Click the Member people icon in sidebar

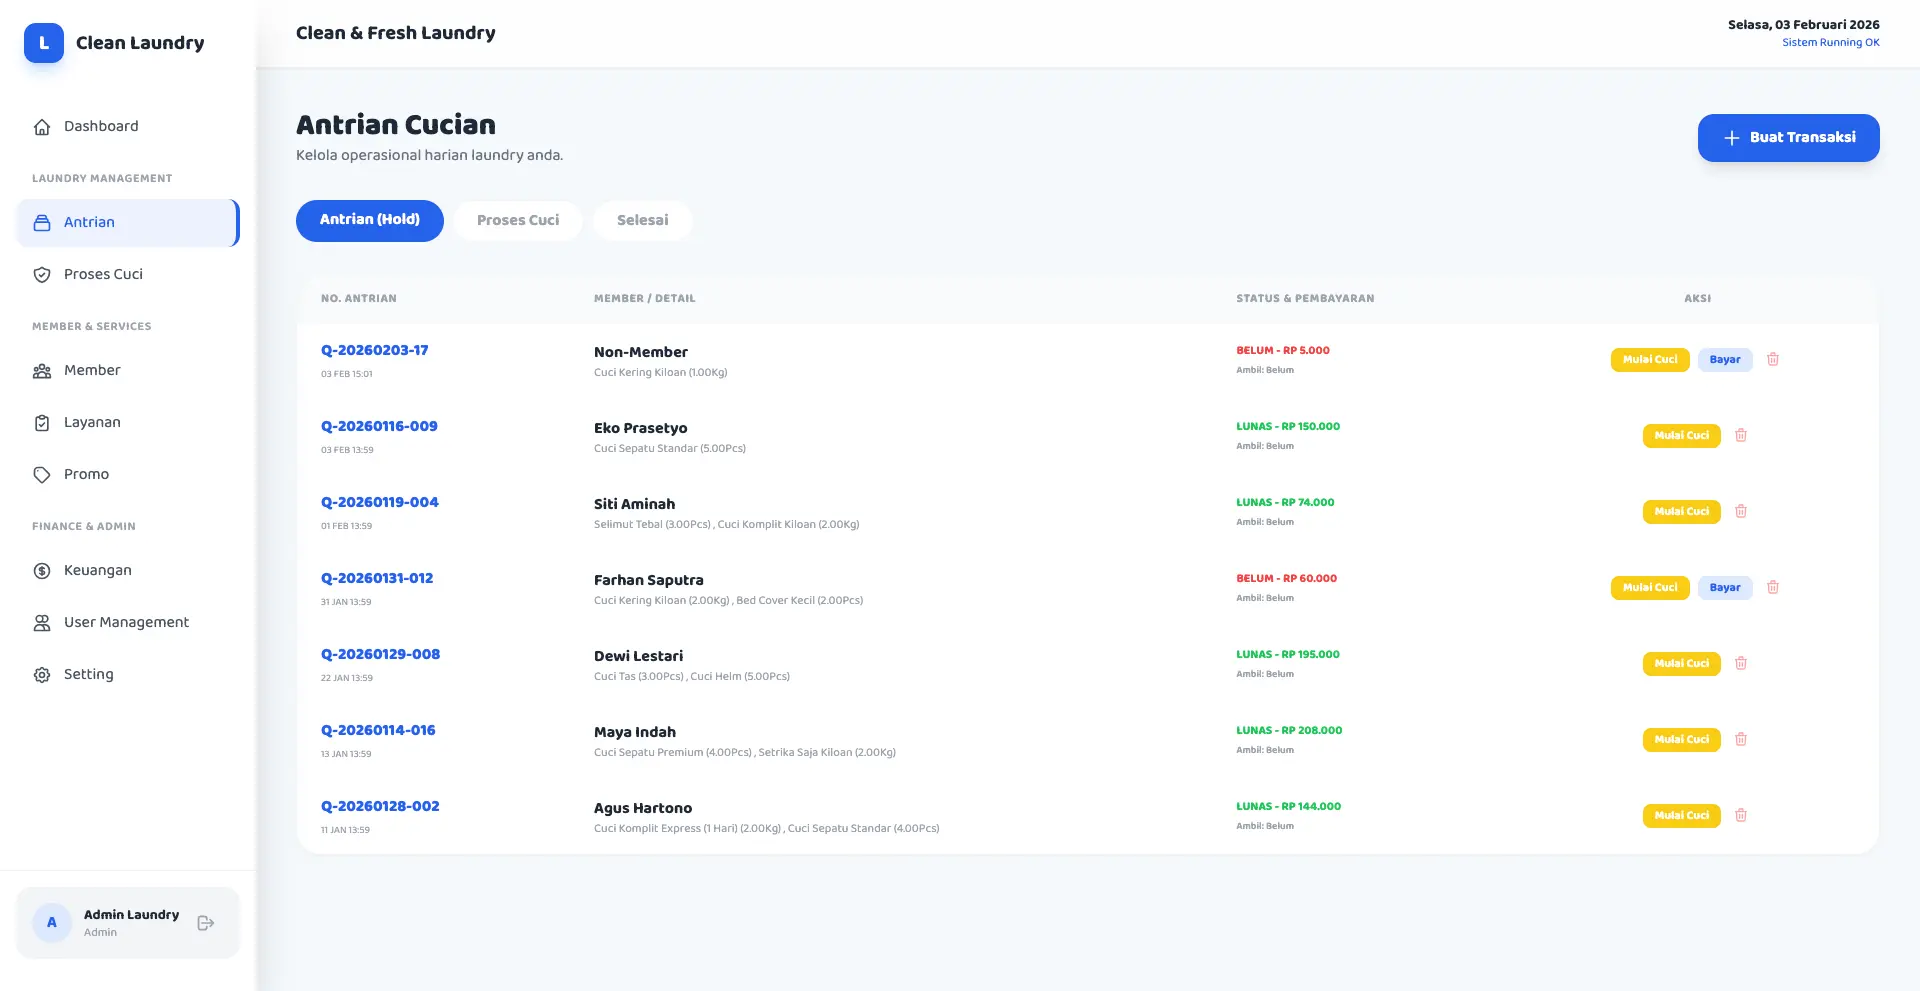tap(42, 371)
